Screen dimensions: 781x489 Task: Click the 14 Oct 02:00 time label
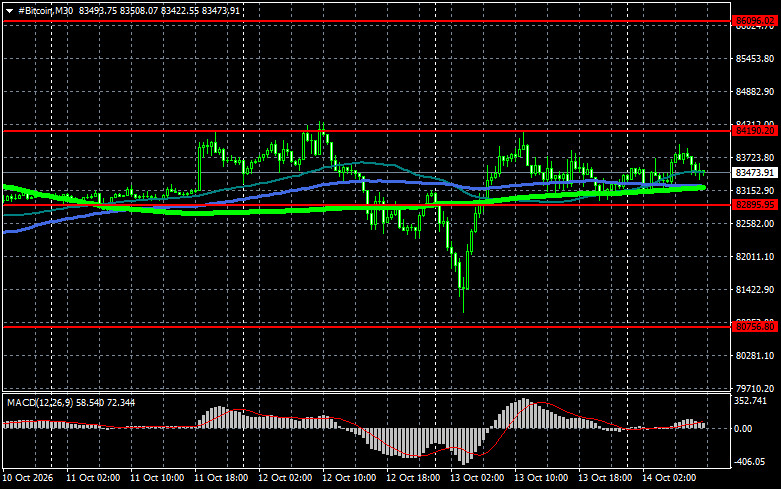pyautogui.click(x=669, y=478)
